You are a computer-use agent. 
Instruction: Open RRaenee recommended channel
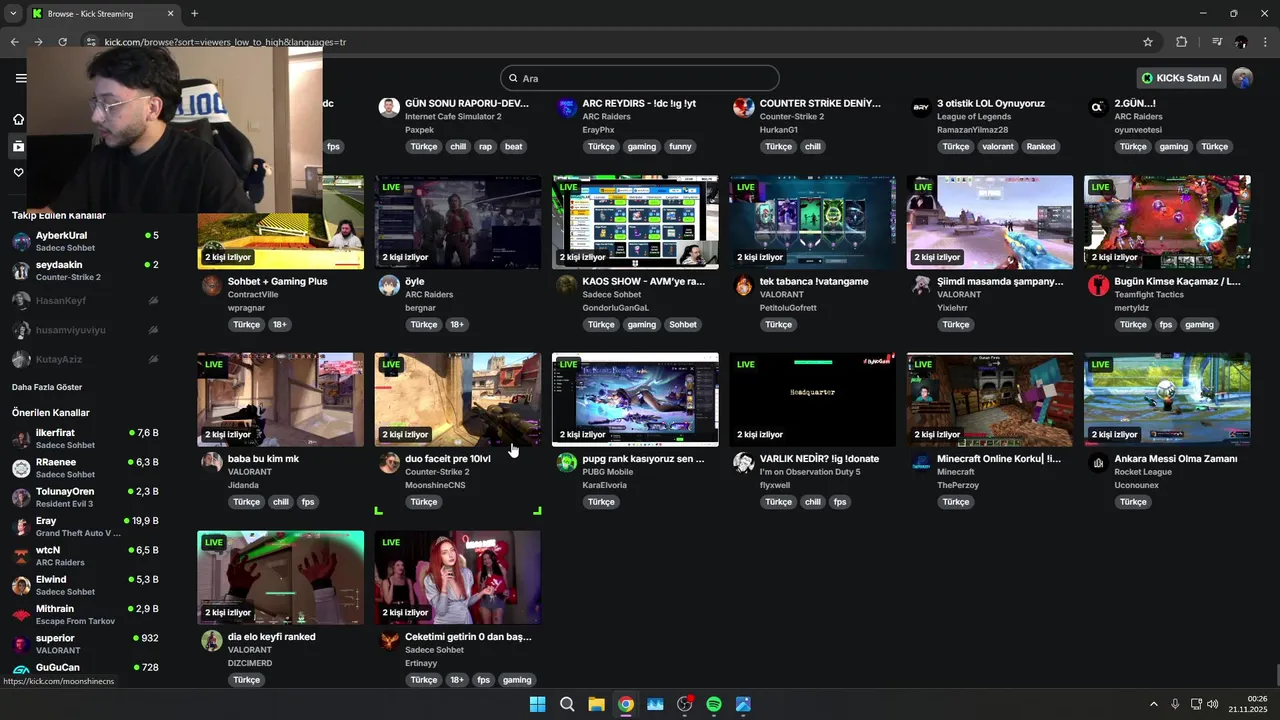(85, 468)
